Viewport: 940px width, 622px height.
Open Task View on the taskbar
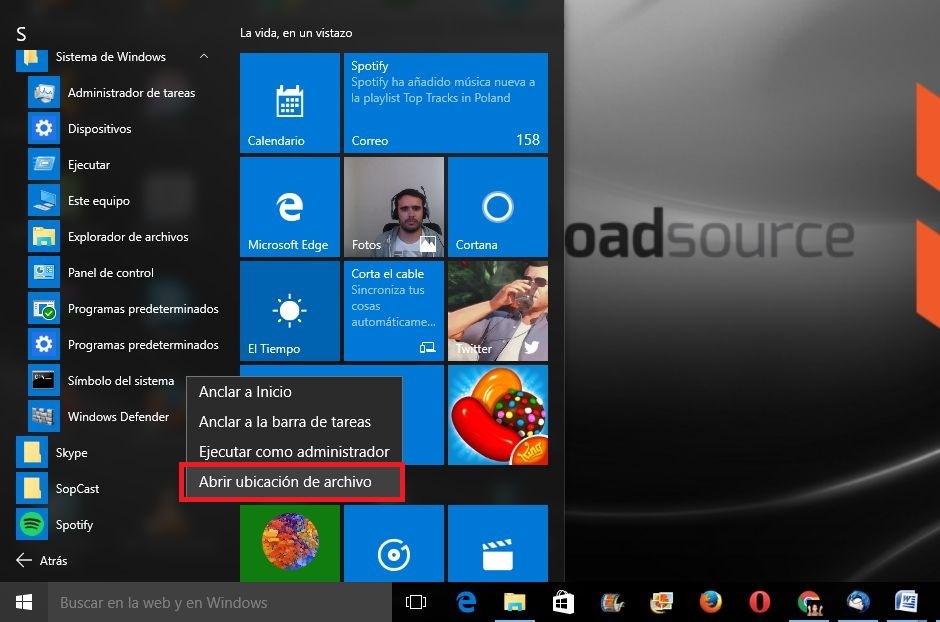(415, 602)
